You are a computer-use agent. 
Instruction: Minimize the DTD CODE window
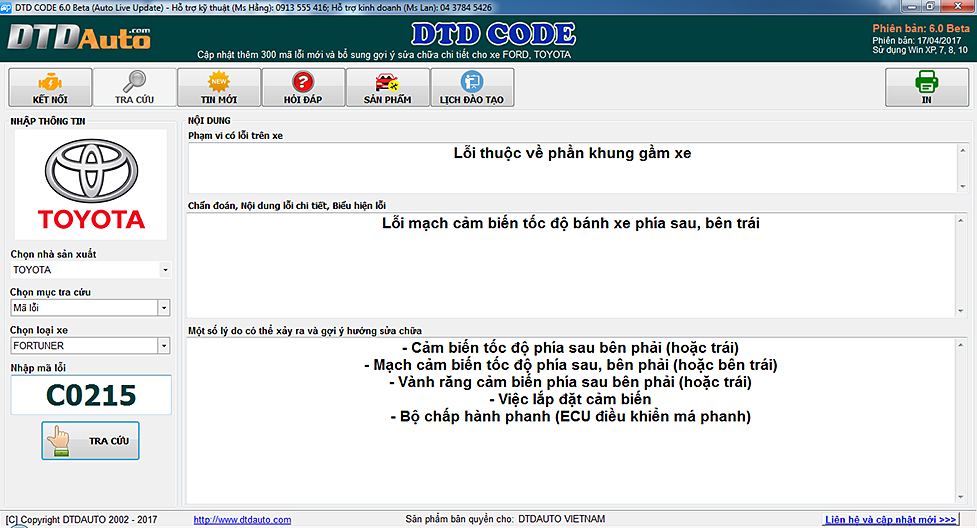[912, 7]
